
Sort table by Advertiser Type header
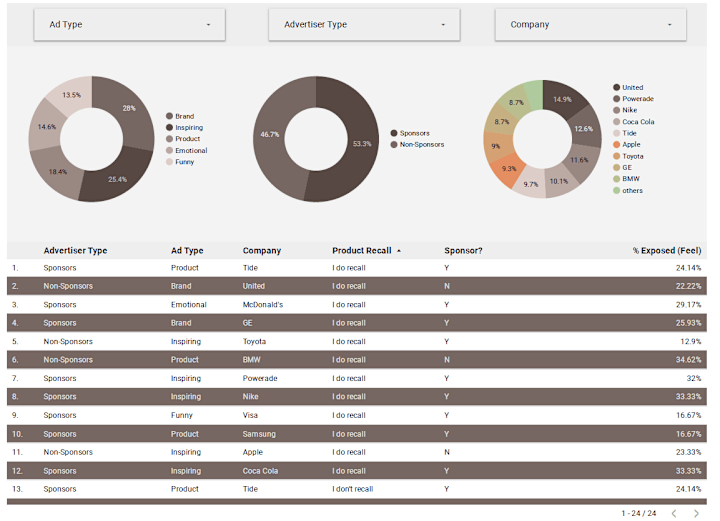(x=75, y=251)
